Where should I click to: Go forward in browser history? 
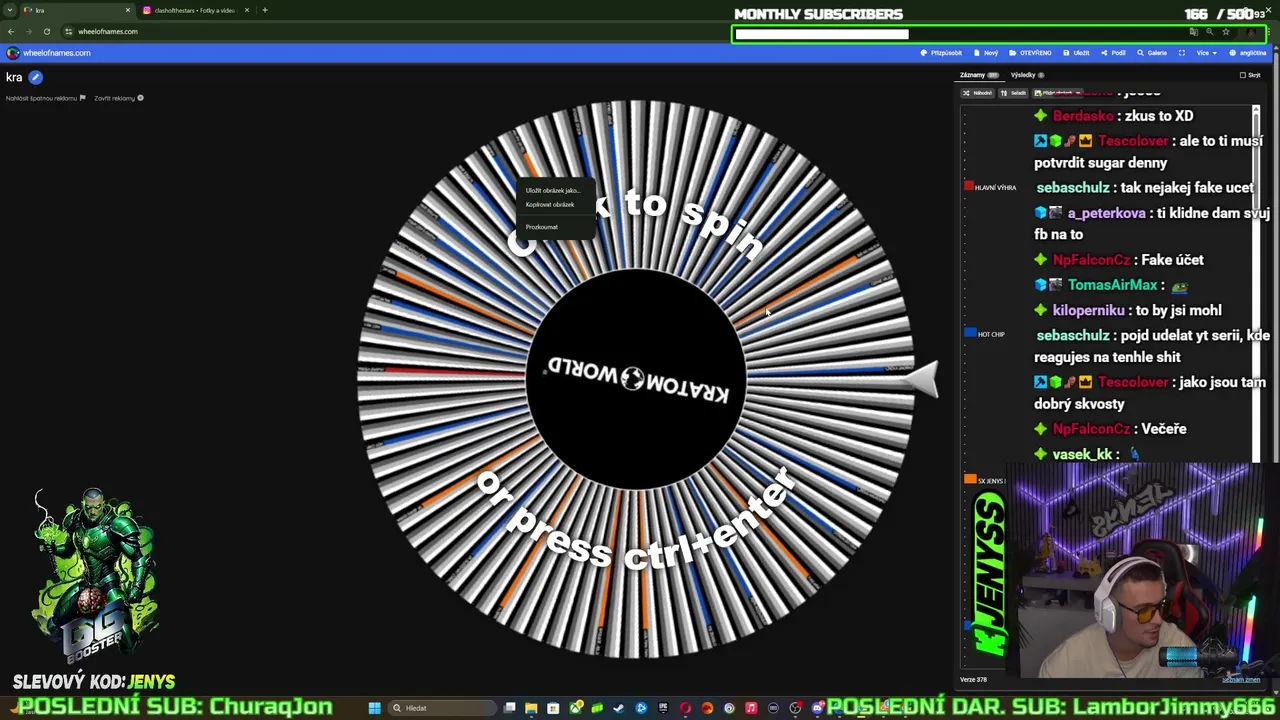pos(28,31)
